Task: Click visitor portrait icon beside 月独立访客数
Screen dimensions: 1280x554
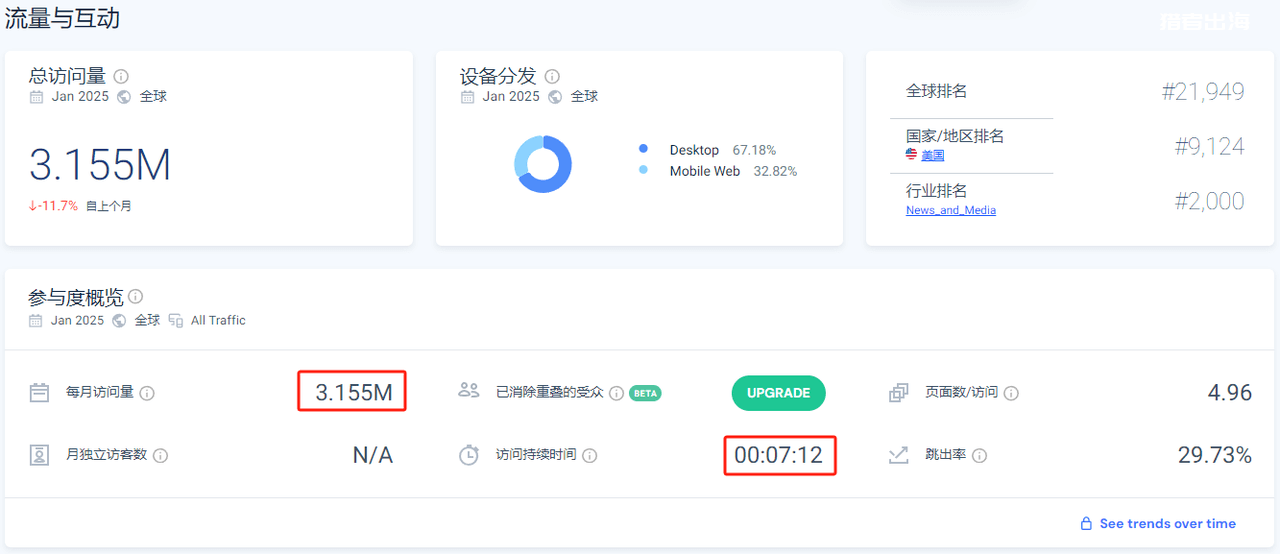Action: 39,455
